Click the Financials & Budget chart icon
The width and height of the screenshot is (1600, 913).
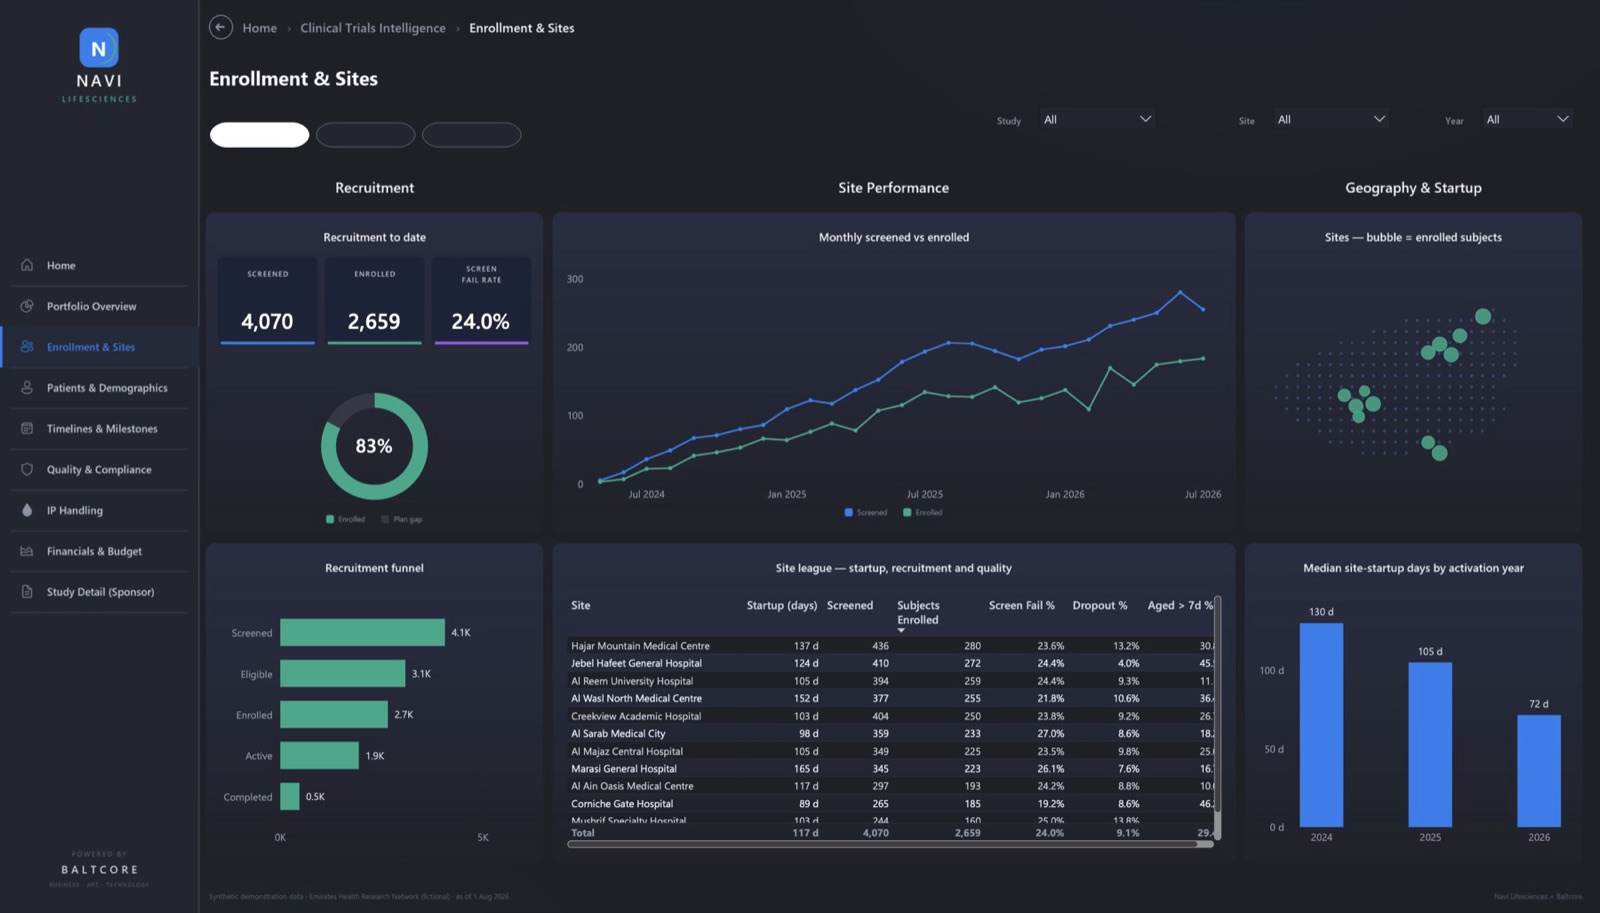tap(27, 551)
